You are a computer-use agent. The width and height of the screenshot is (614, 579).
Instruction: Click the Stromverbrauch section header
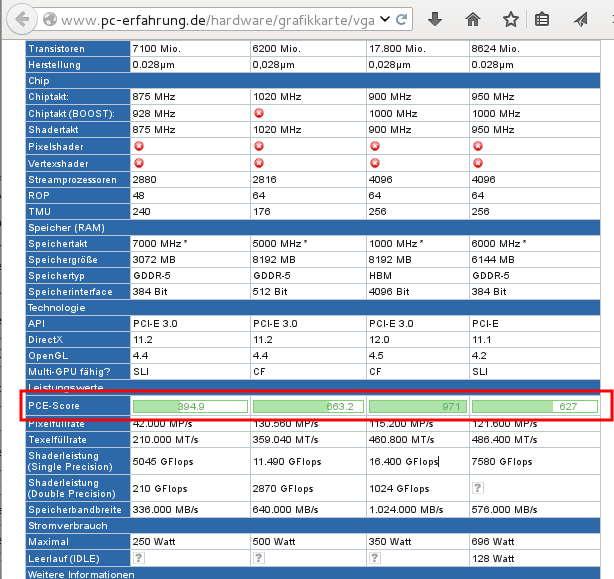313,526
